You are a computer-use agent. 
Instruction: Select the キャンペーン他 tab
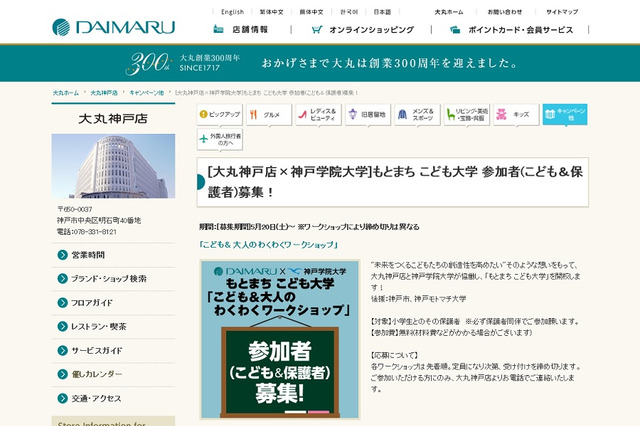565,115
